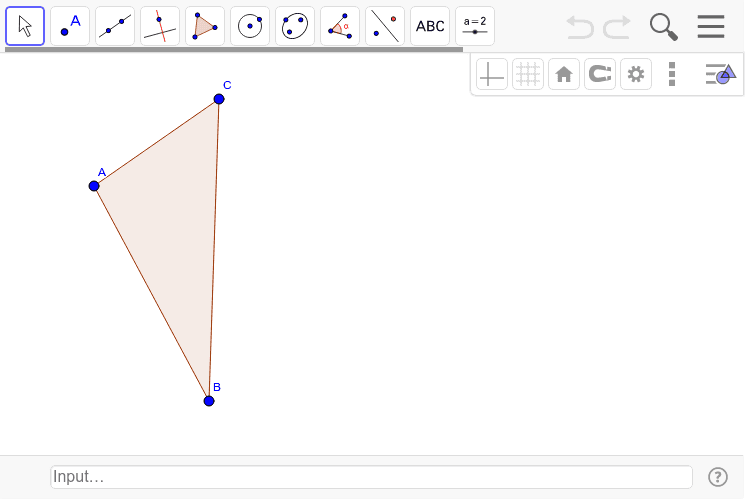The height and width of the screenshot is (500, 745).
Task: Select the Angle measurement tool
Action: tap(340, 26)
